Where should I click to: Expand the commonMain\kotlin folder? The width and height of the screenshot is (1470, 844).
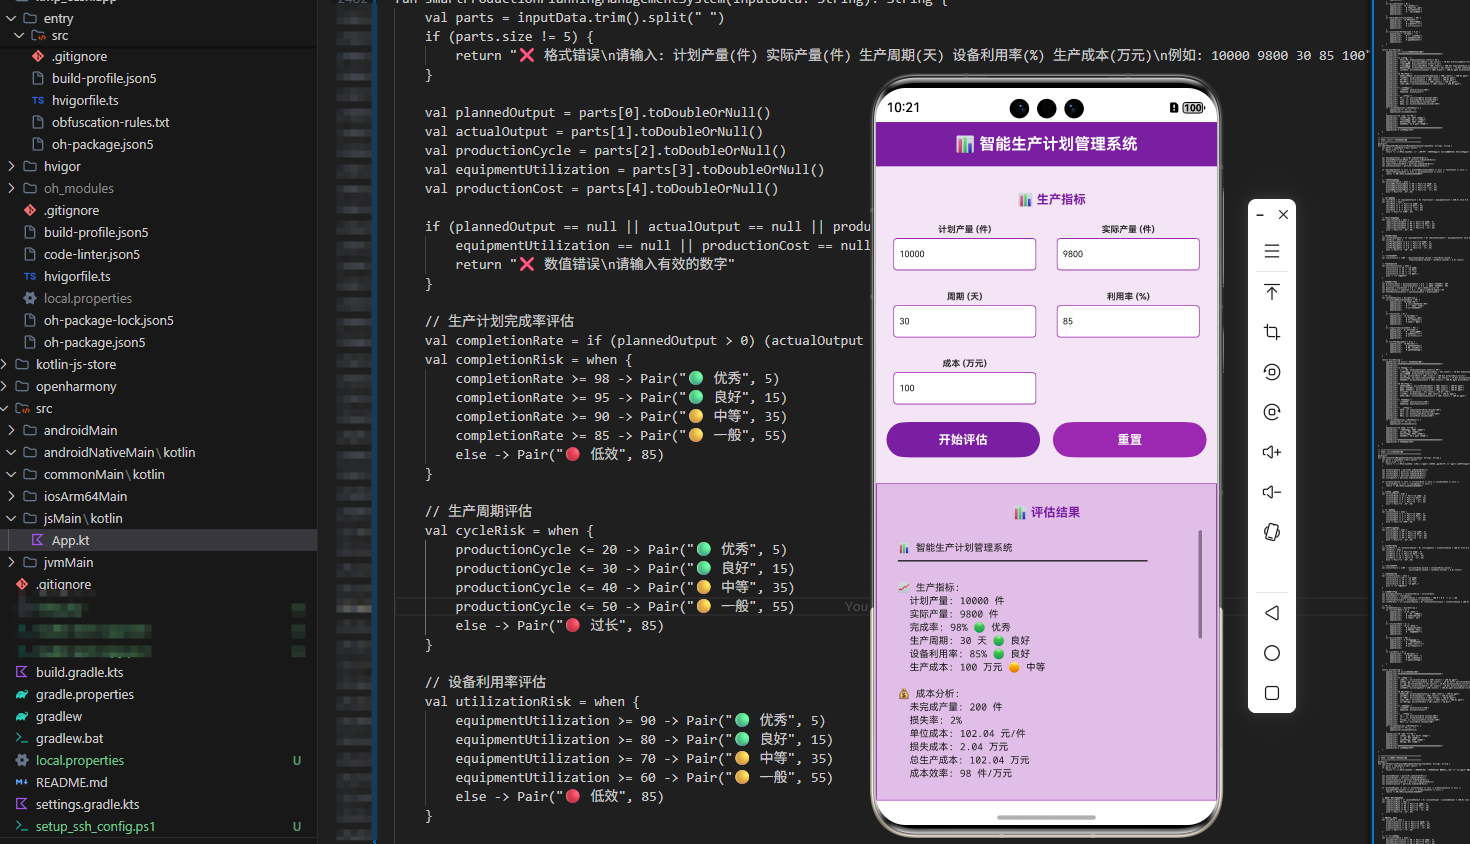[11, 474]
